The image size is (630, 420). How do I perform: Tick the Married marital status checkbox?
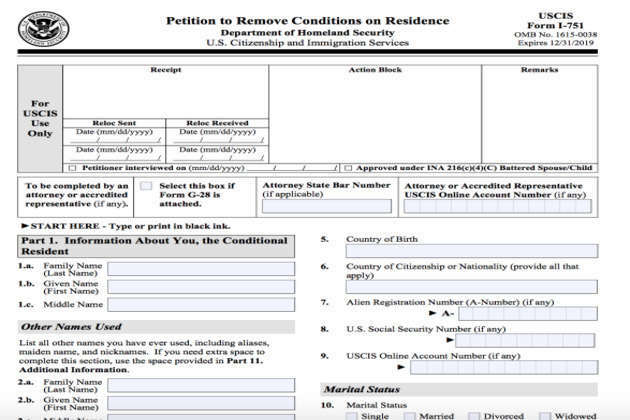pos(409,416)
